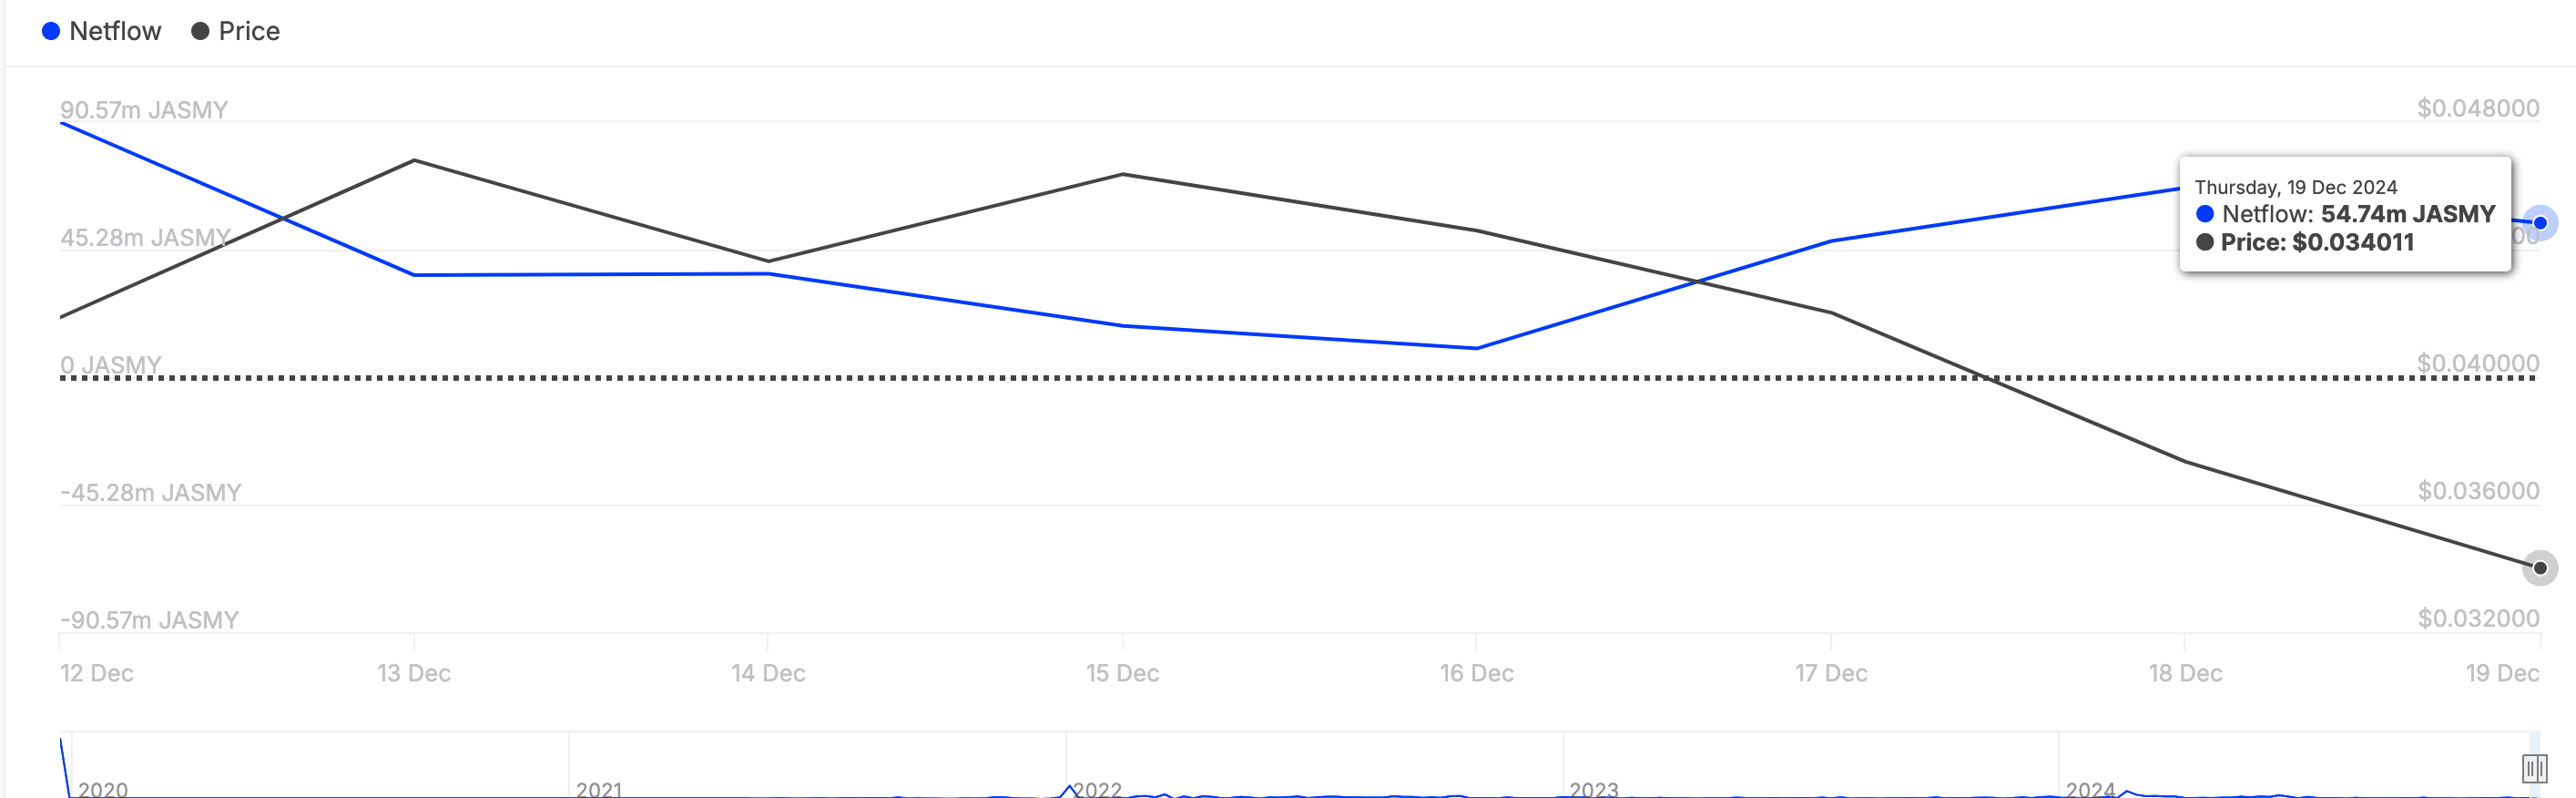Click the 13 Dec axis label

[414, 673]
